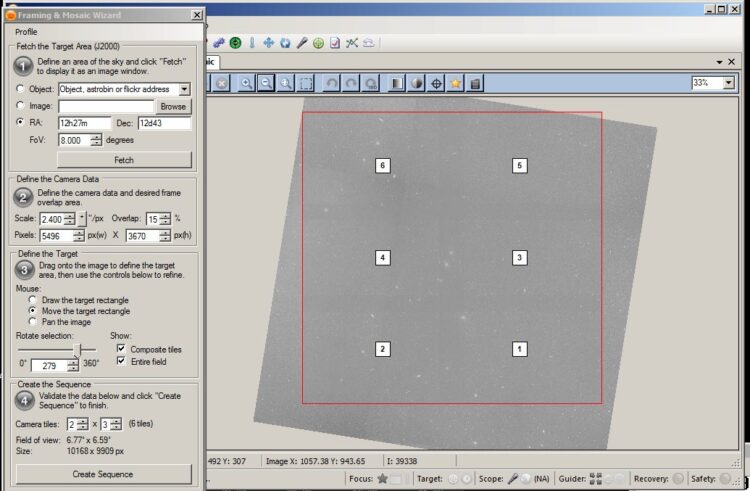This screenshot has width=750, height=491.
Task: Toggle the crosshair reticle icon
Action: (x=436, y=84)
